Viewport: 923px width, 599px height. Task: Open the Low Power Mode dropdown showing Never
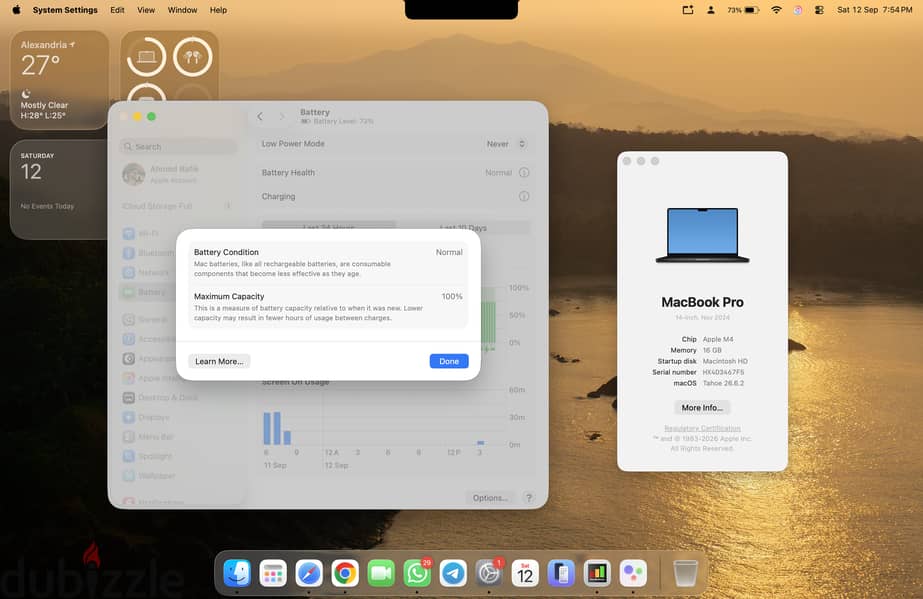[x=506, y=144]
